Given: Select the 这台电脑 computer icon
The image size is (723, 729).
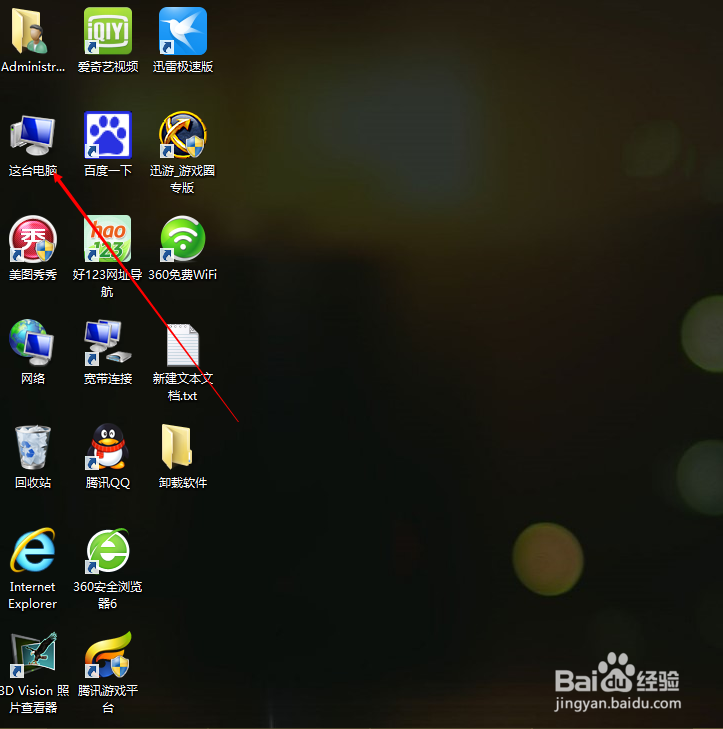Looking at the screenshot, I should 33,135.
